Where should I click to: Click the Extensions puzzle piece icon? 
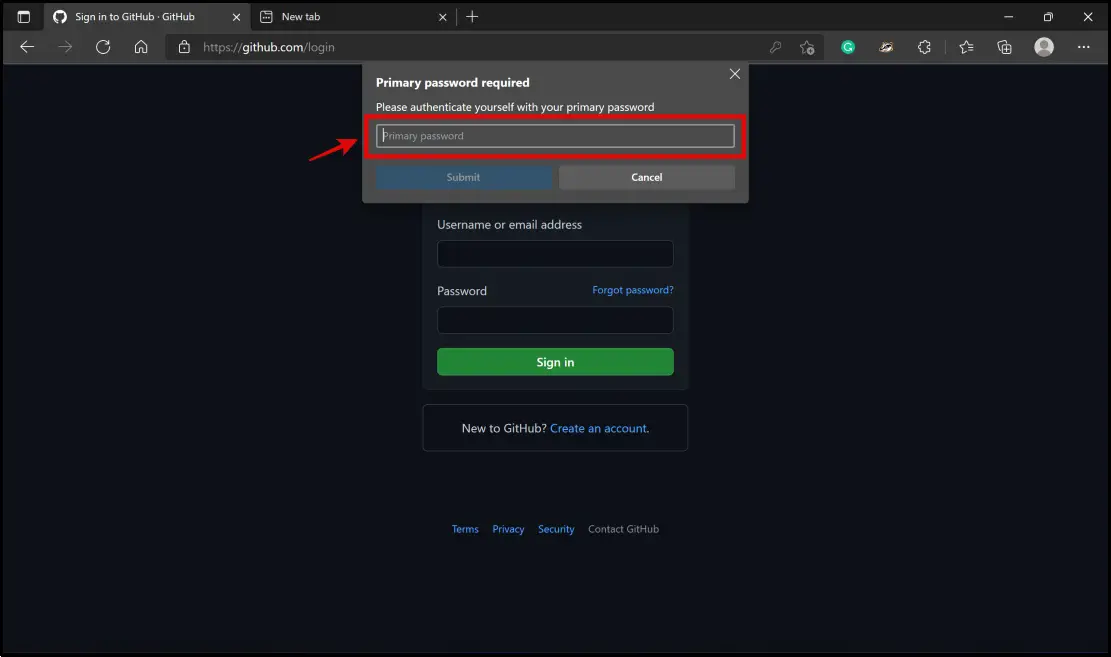tap(924, 47)
